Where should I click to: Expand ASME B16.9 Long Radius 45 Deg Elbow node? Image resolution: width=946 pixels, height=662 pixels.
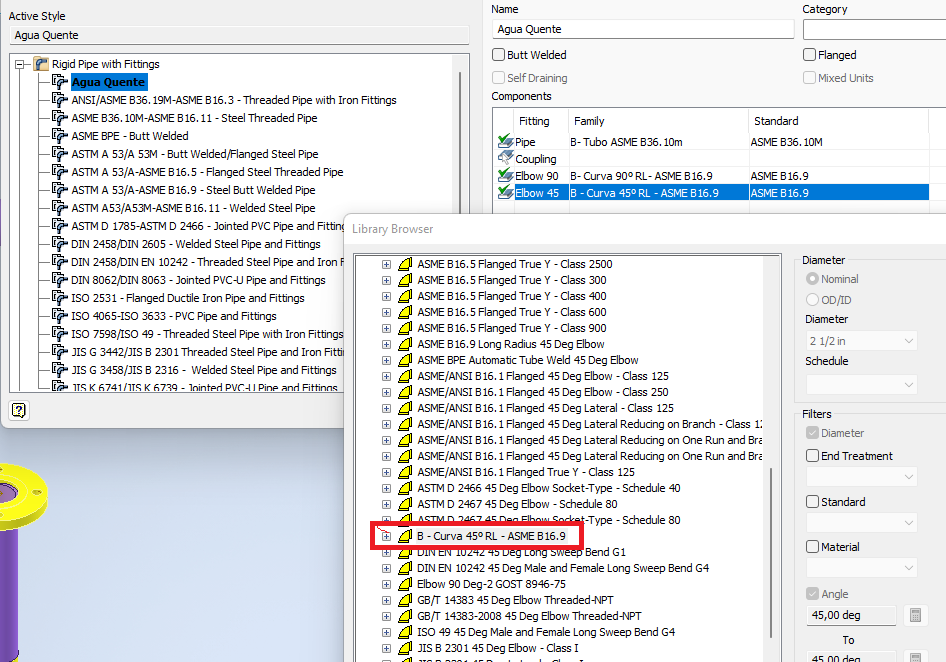386,345
